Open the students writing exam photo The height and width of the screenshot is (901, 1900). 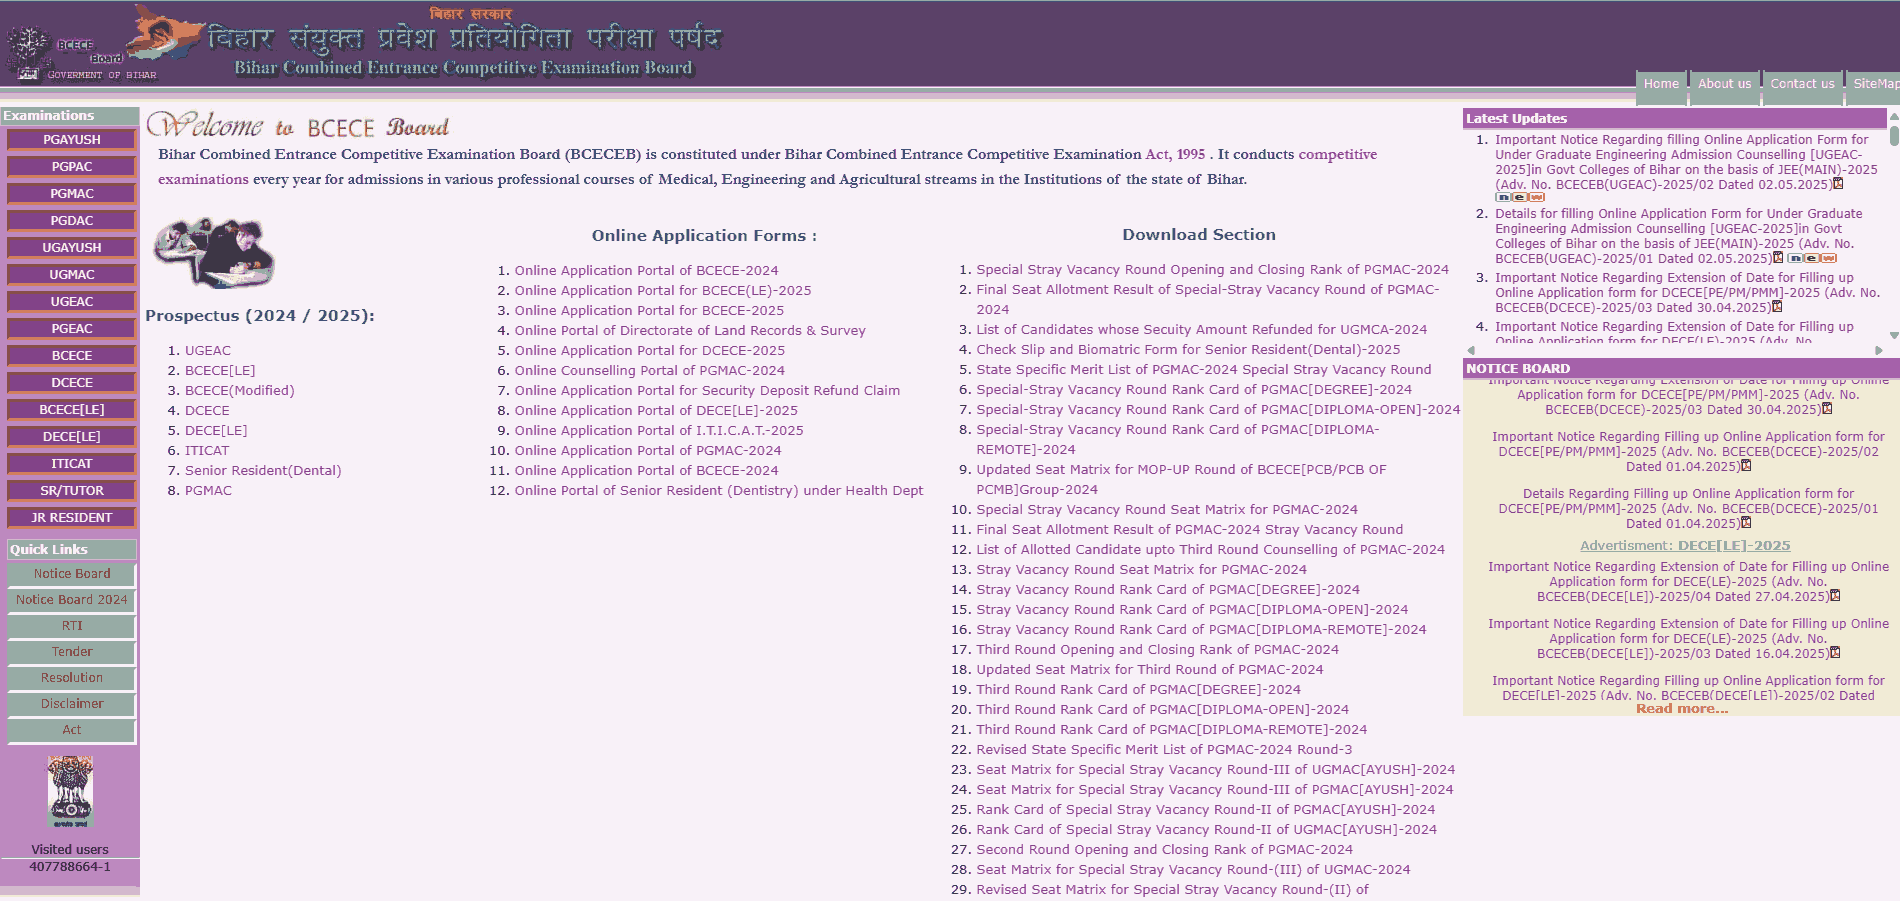[214, 252]
